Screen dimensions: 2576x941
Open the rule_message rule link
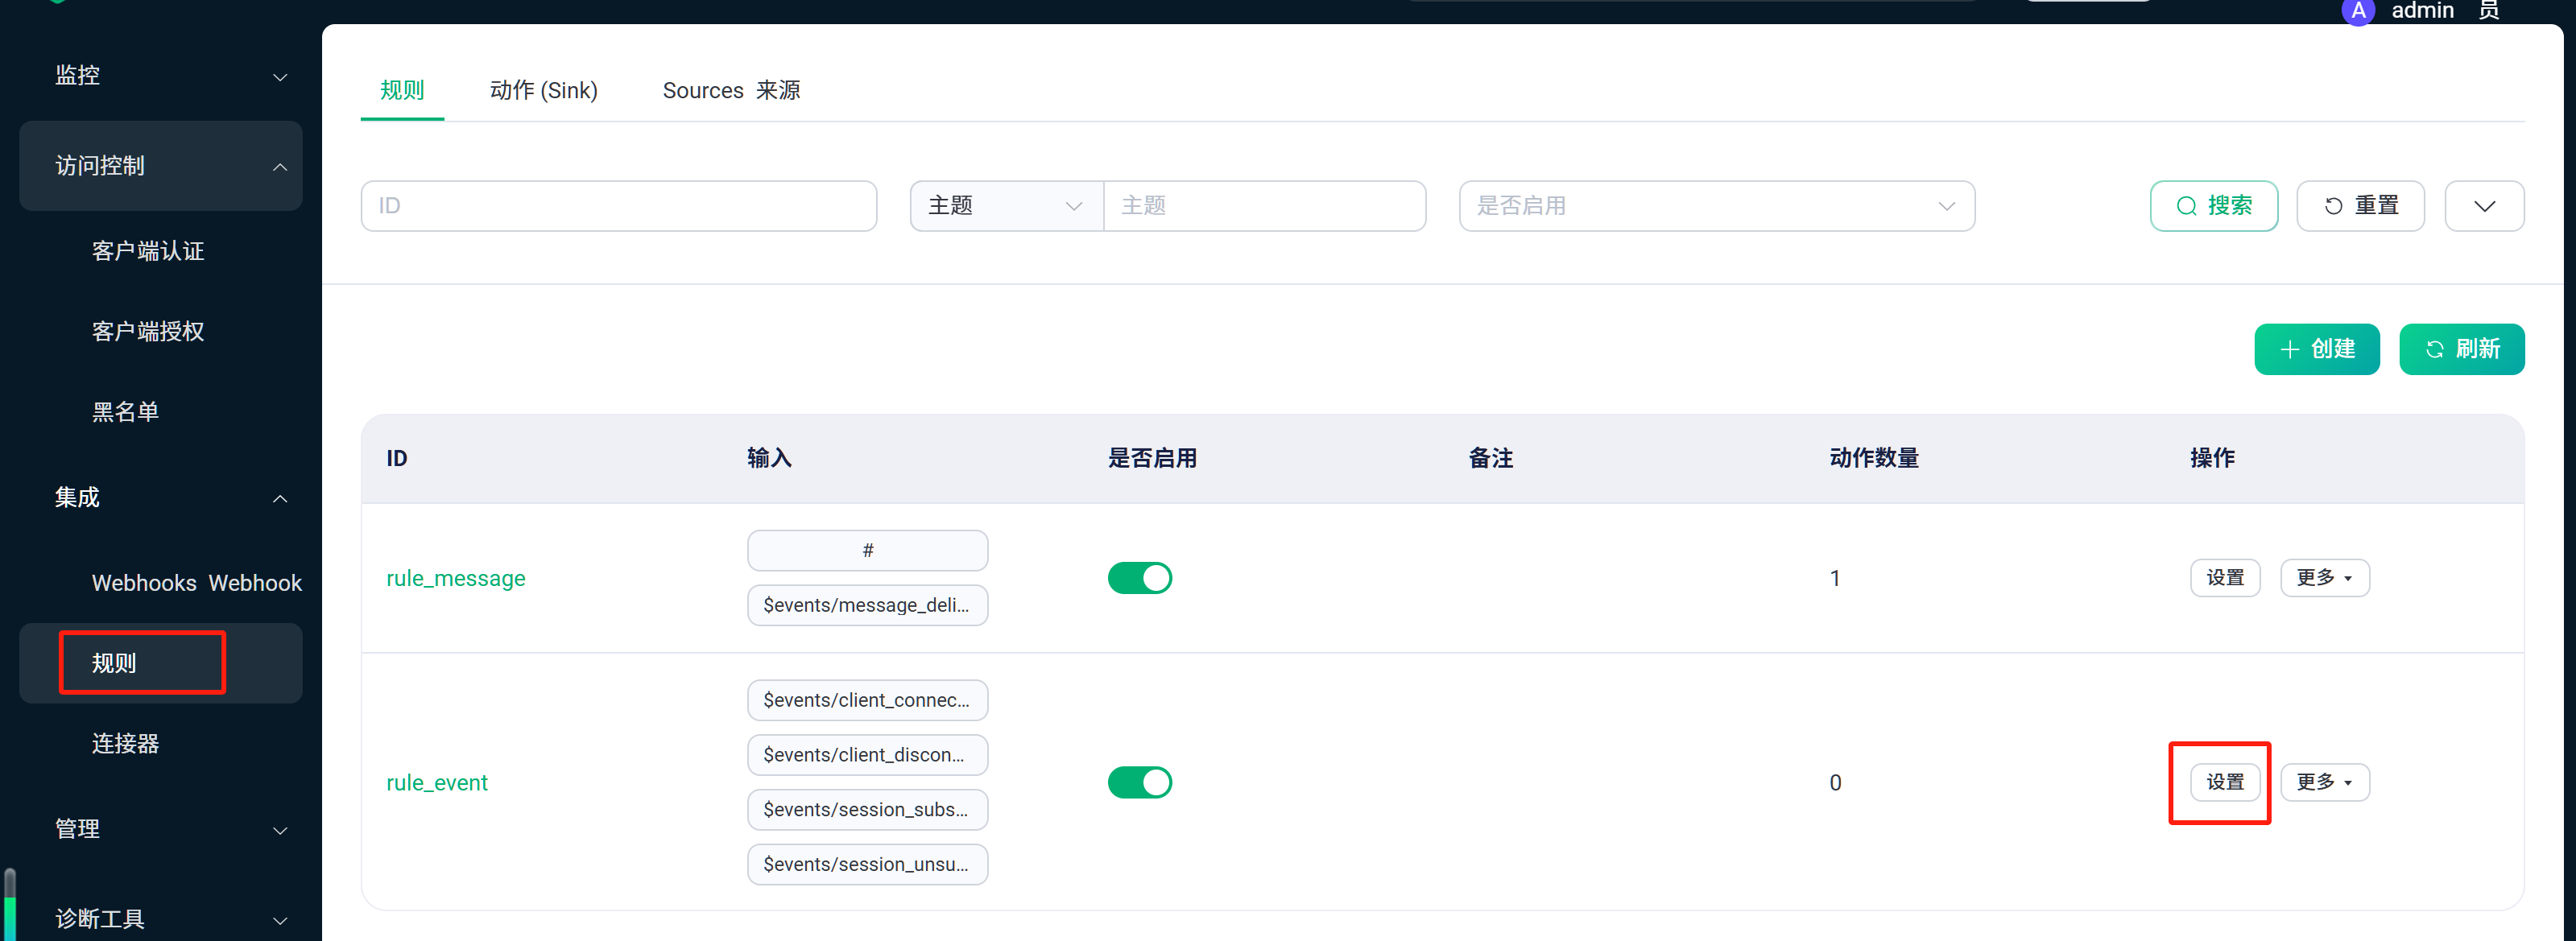[455, 579]
